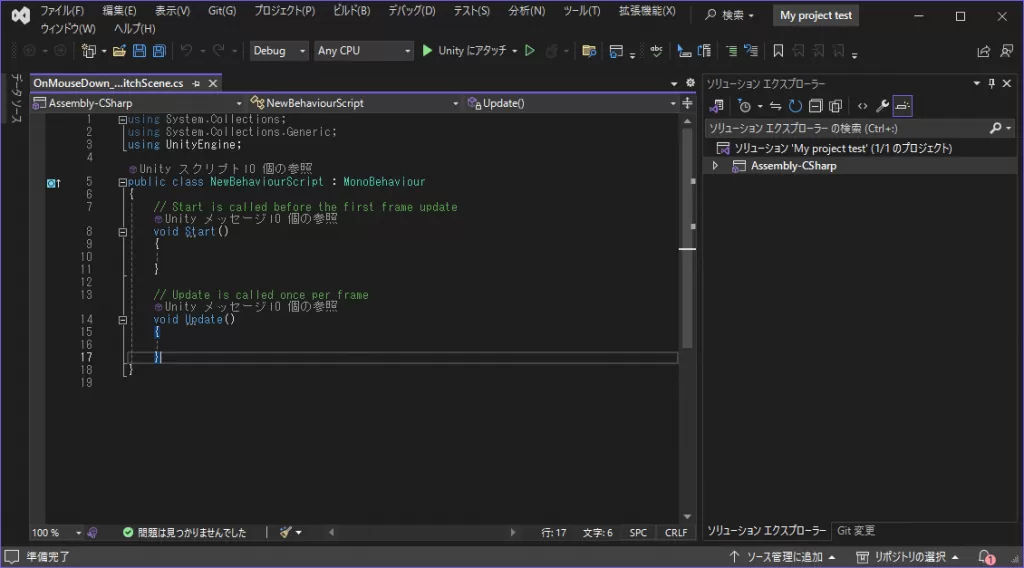Screen dimensions: 1024x568
Task: Open the notifications bell in status bar
Action: pyautogui.click(x=986, y=557)
